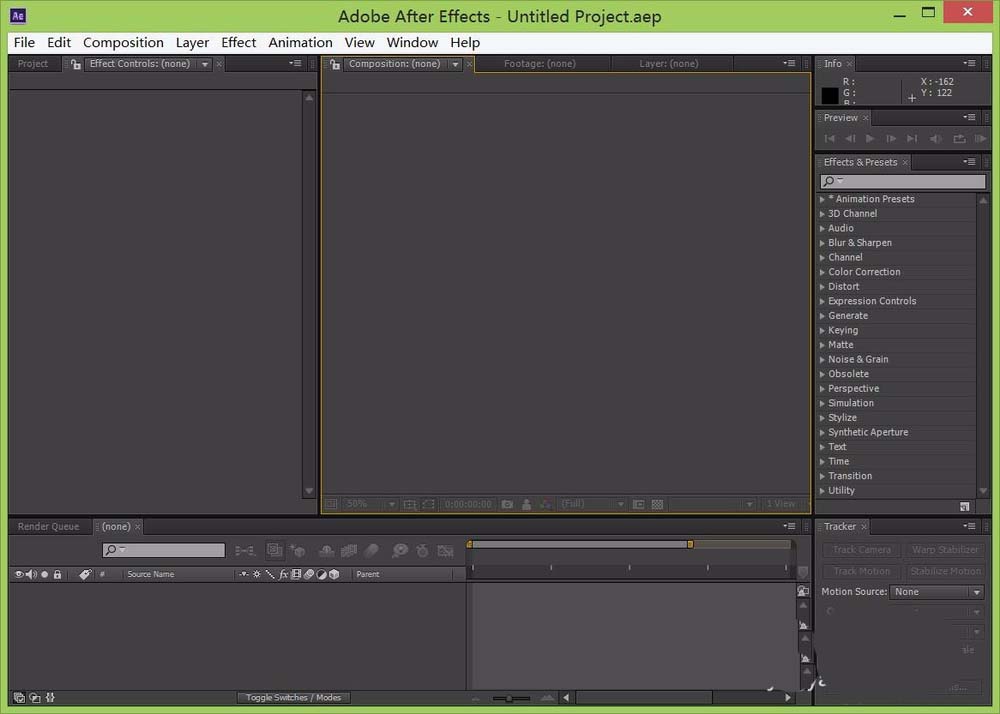Toggle the Loop option icon in Preview

(x=959, y=138)
